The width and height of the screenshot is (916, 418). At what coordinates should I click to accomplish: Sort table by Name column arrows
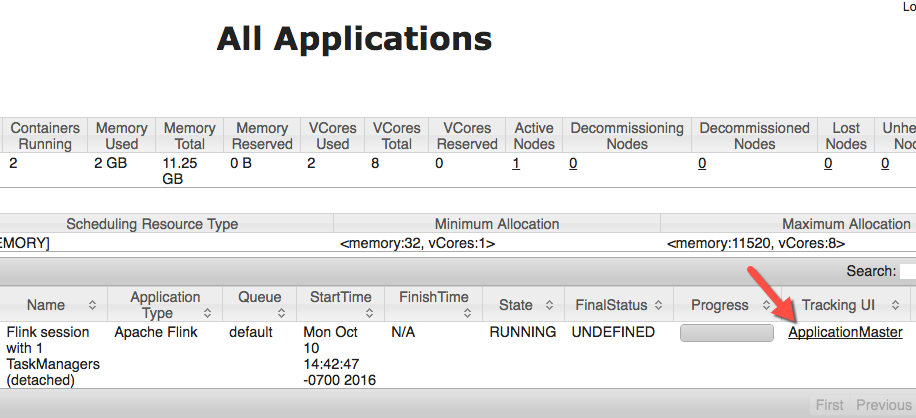click(x=93, y=305)
